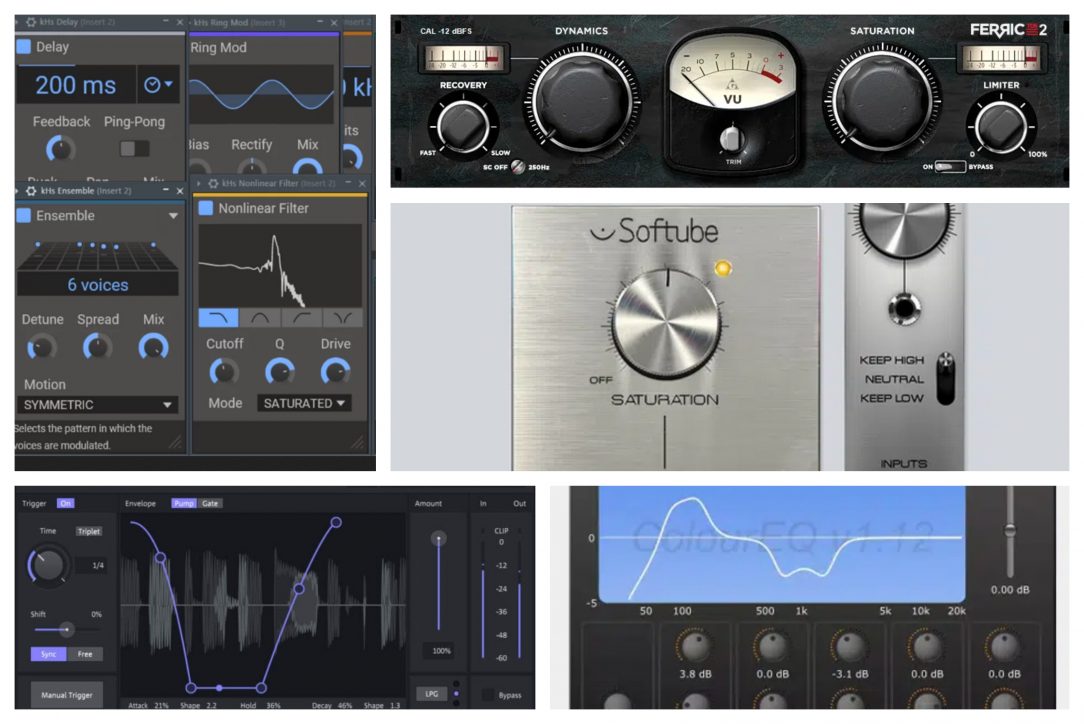1084x724 pixels.
Task: Toggle the Ping-Pong switch in Delay
Action: point(134,148)
